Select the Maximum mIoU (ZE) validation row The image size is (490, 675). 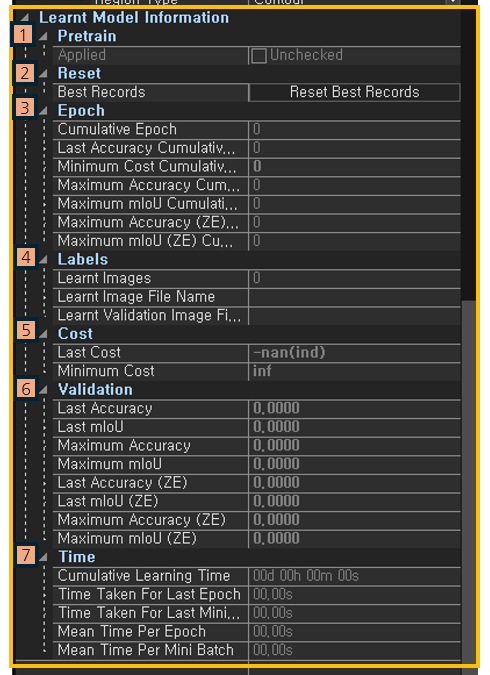pos(257,539)
